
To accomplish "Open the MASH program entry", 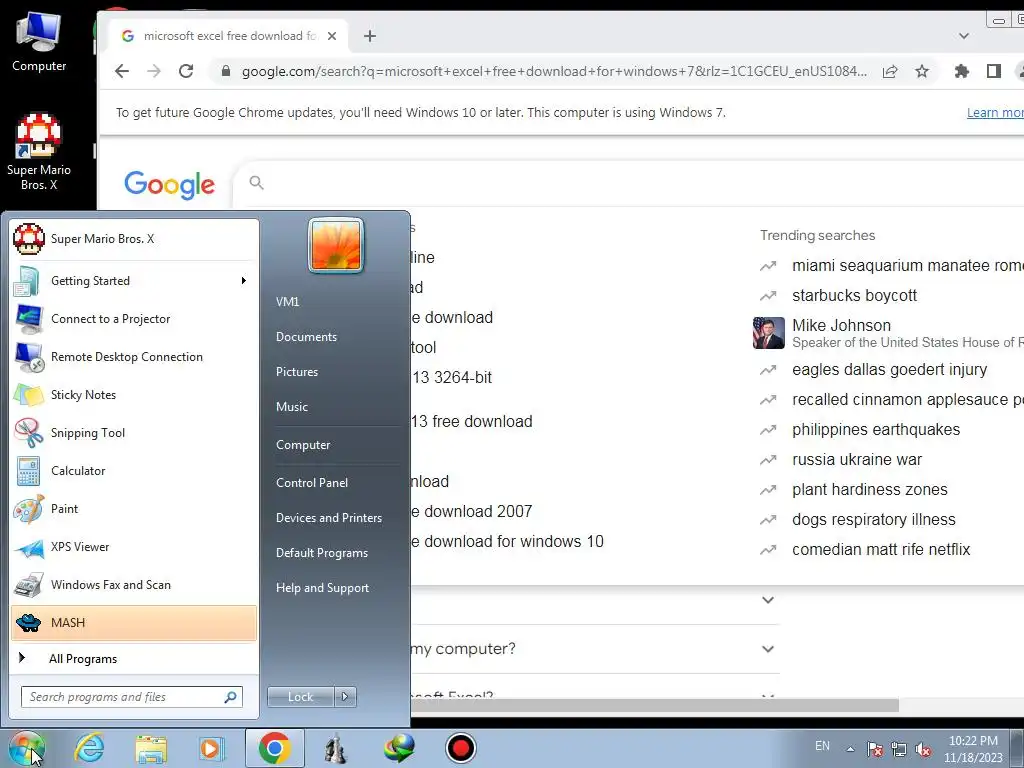I will [x=134, y=623].
